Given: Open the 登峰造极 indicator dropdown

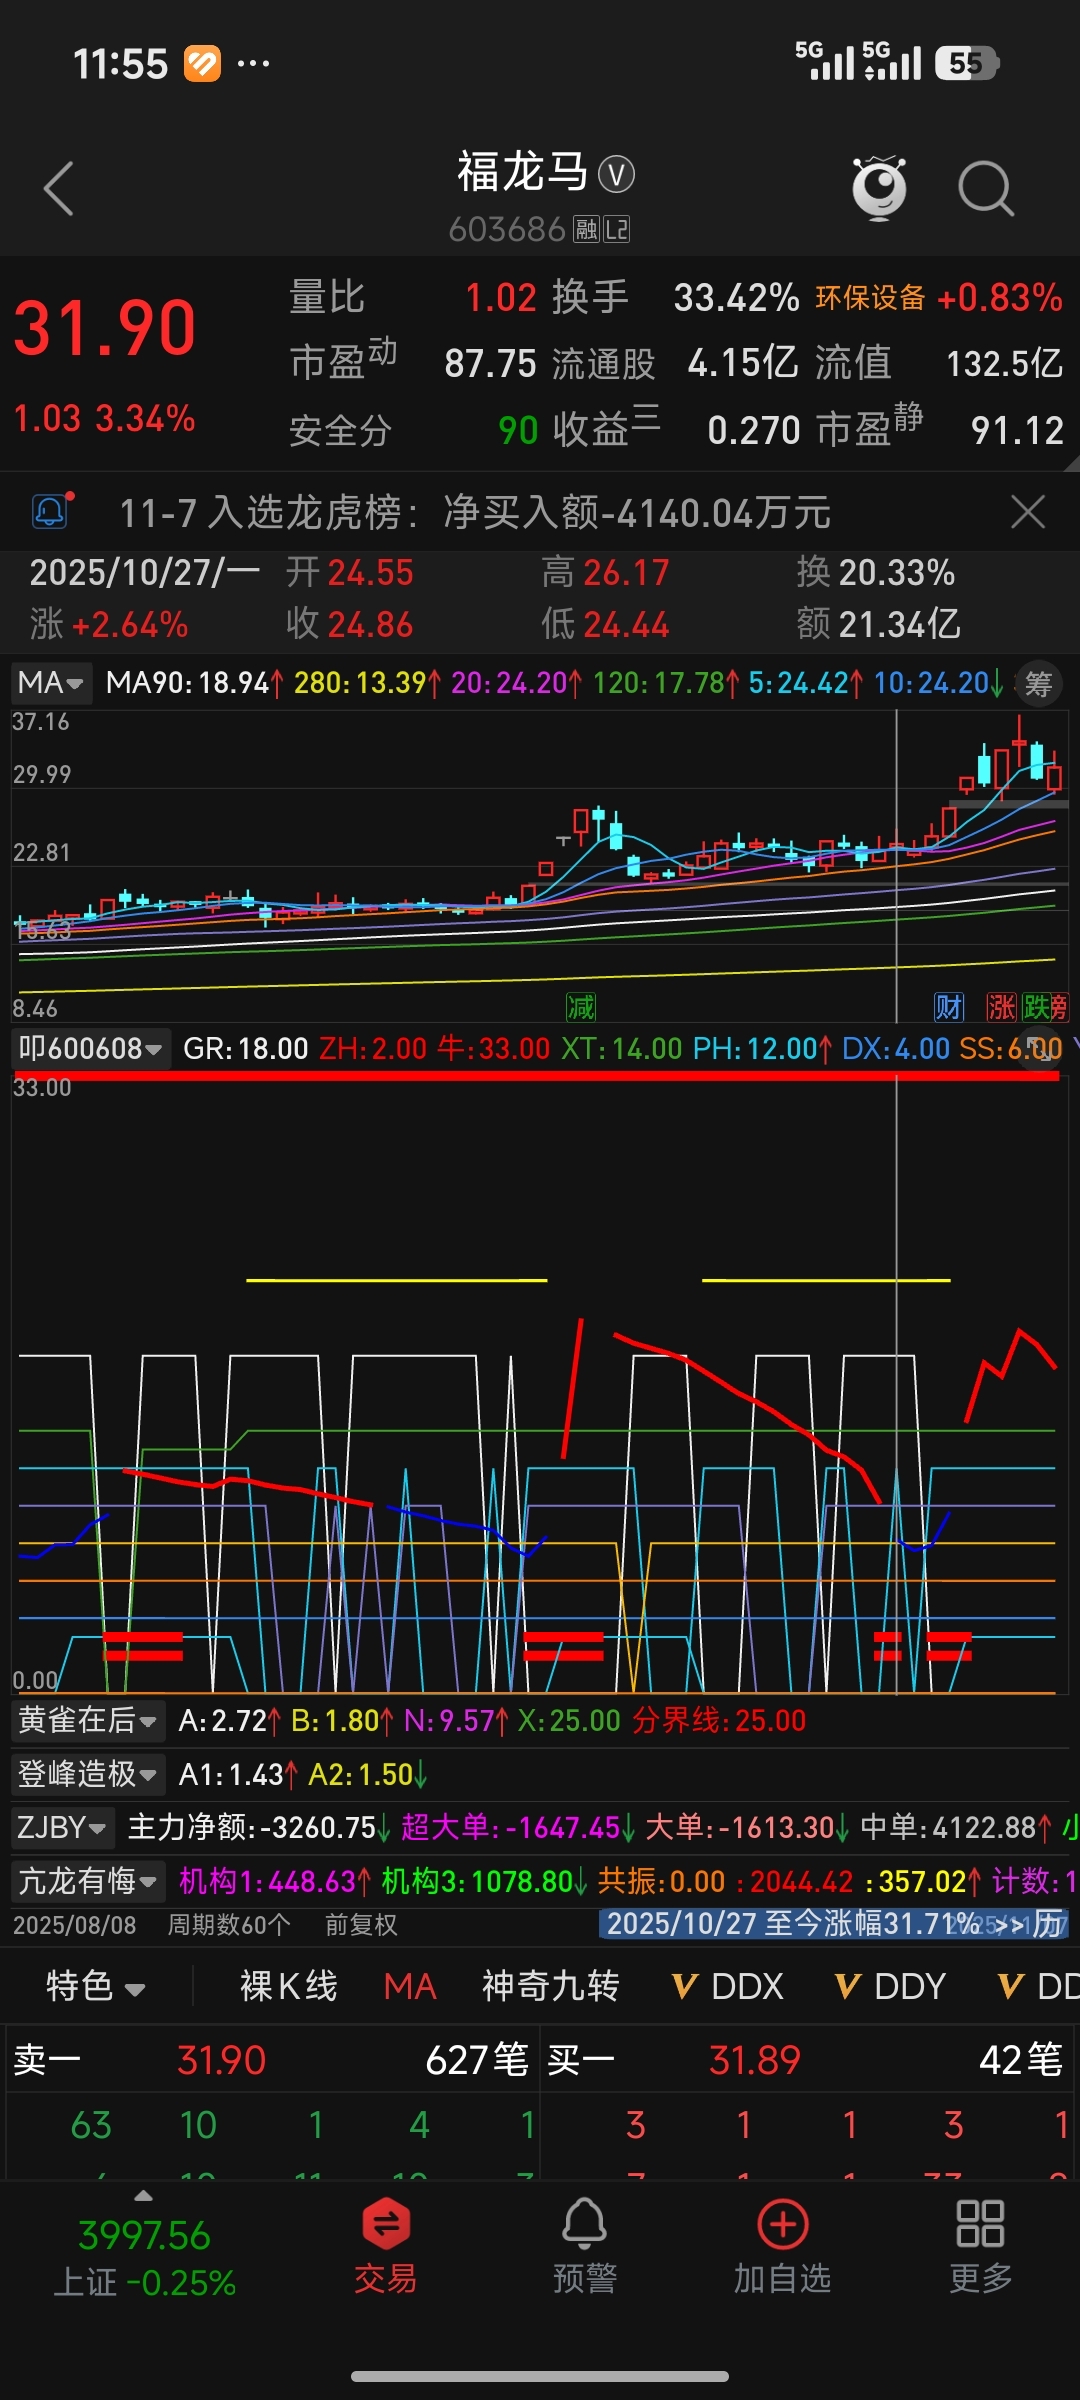Looking at the screenshot, I should 88,1774.
